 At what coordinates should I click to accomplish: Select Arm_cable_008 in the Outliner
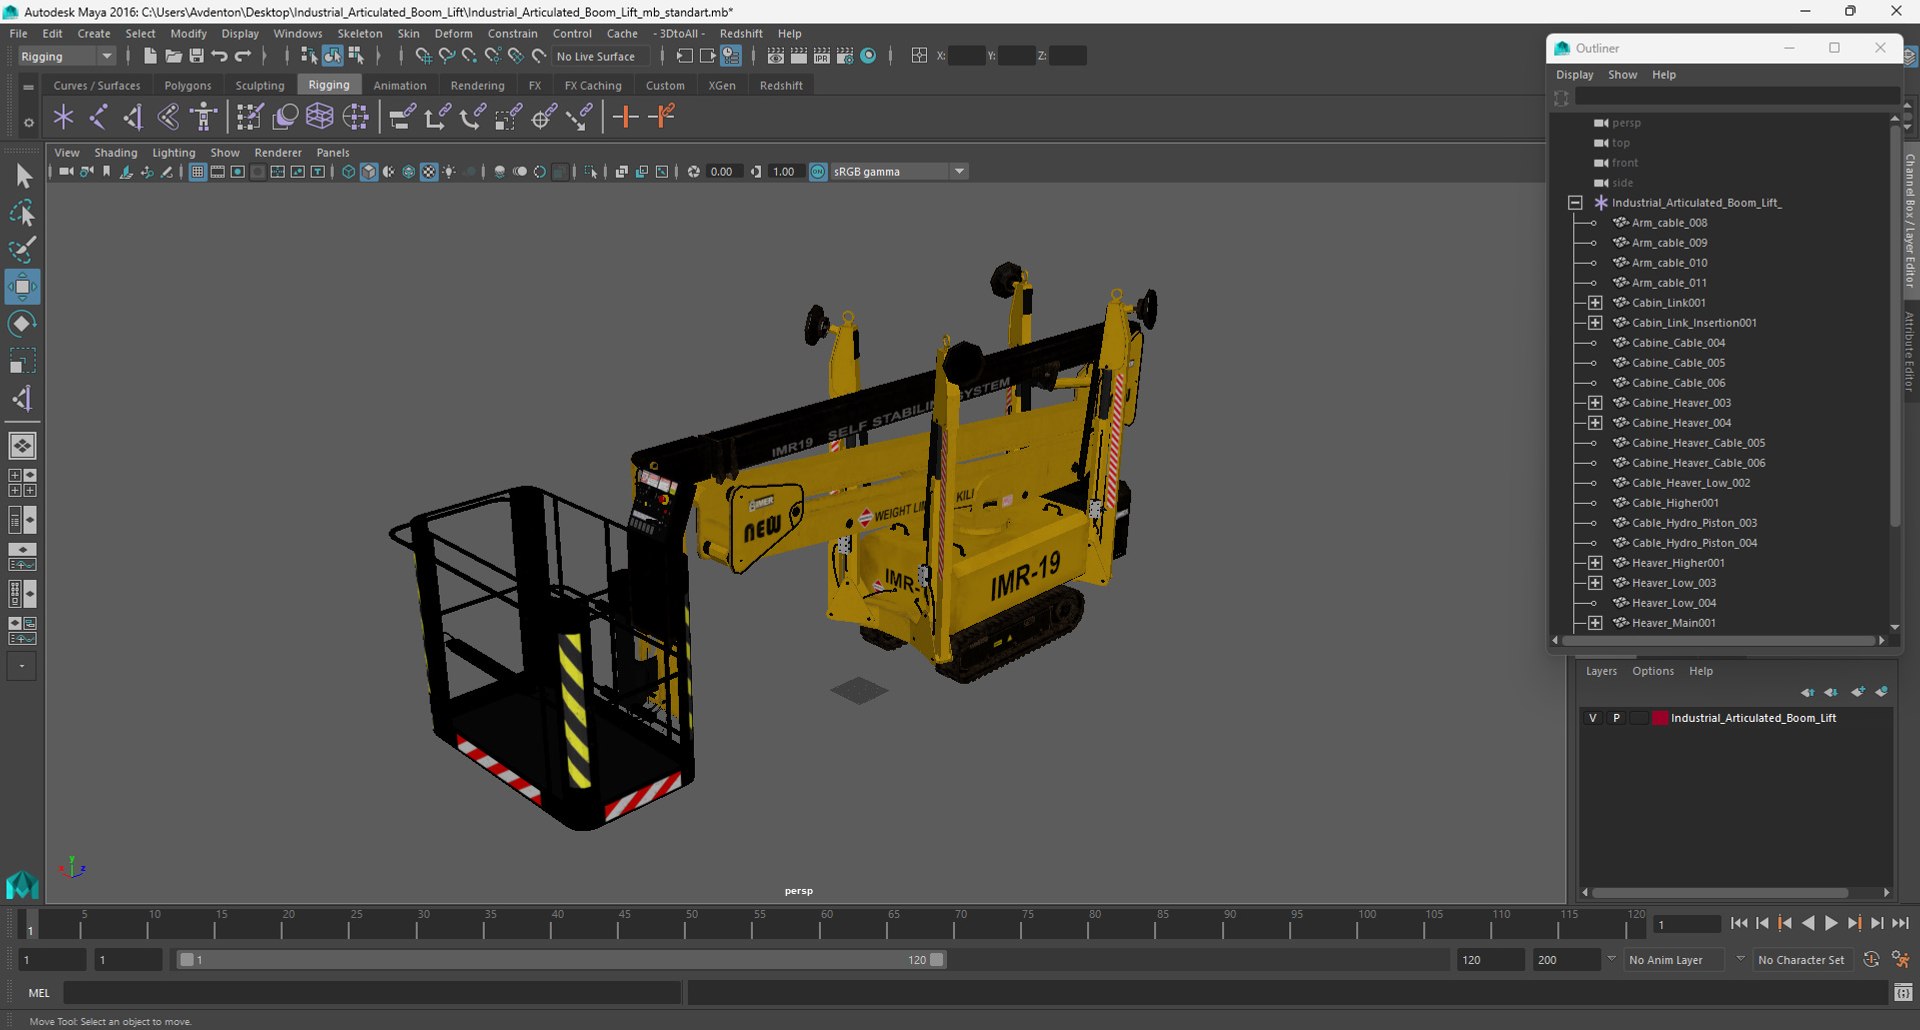tap(1669, 223)
